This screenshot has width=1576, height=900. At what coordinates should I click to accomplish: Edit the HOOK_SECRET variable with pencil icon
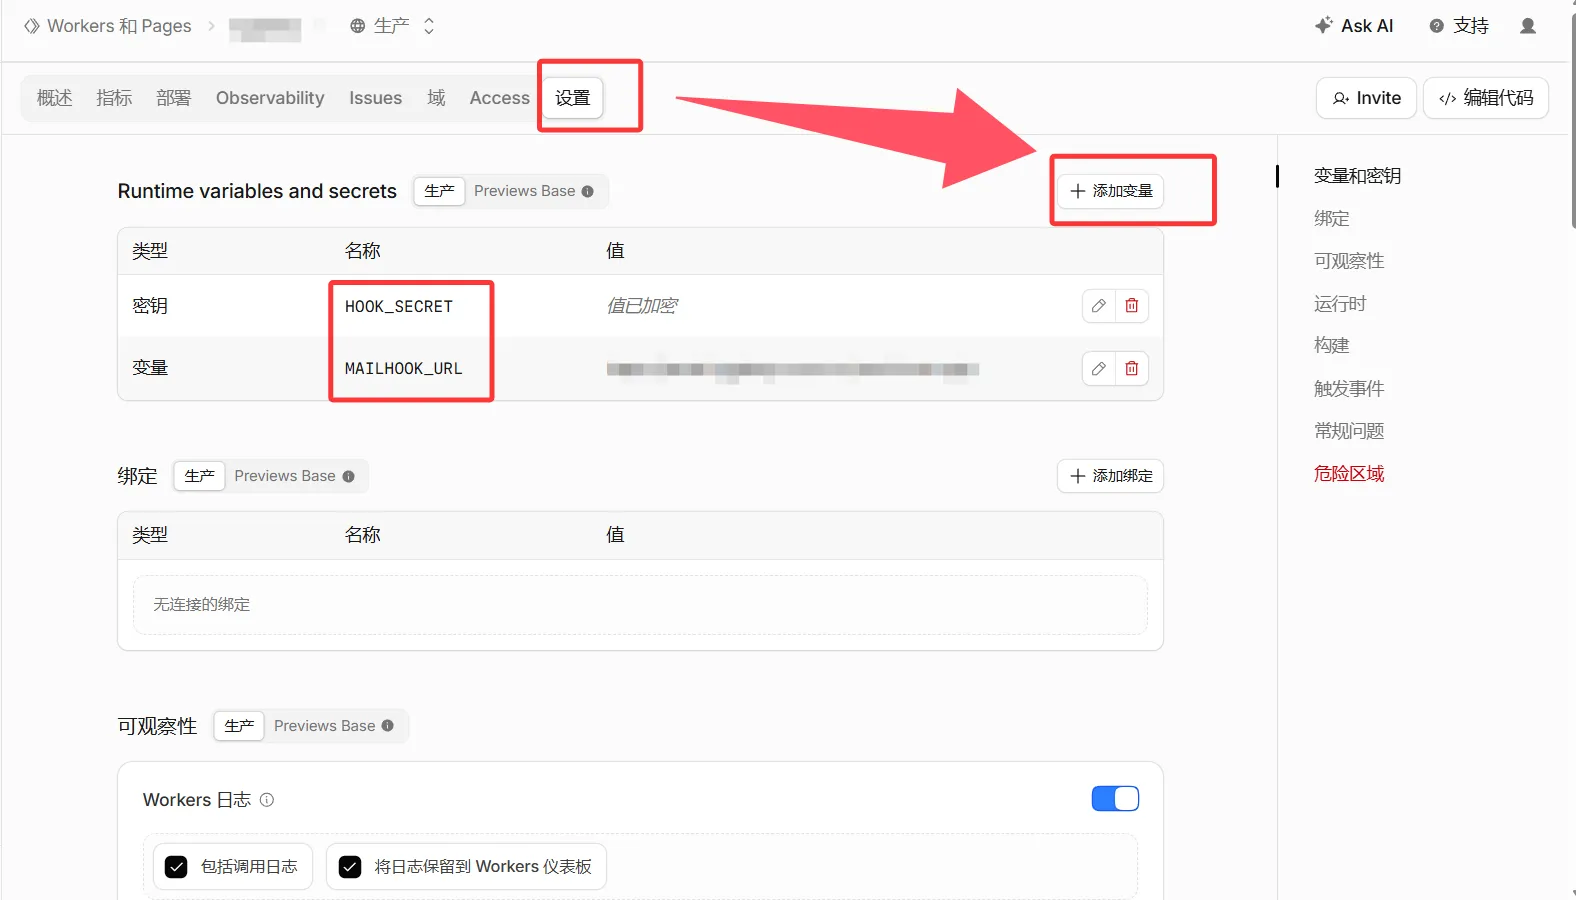tap(1098, 306)
